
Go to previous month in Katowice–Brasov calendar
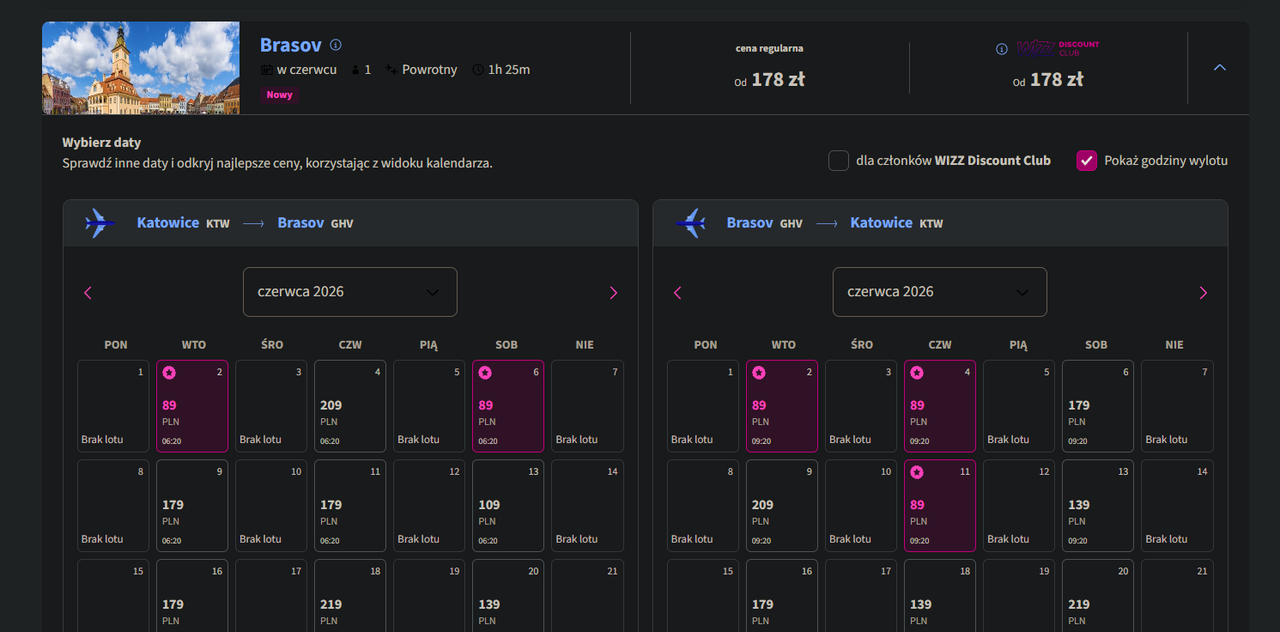click(x=88, y=293)
